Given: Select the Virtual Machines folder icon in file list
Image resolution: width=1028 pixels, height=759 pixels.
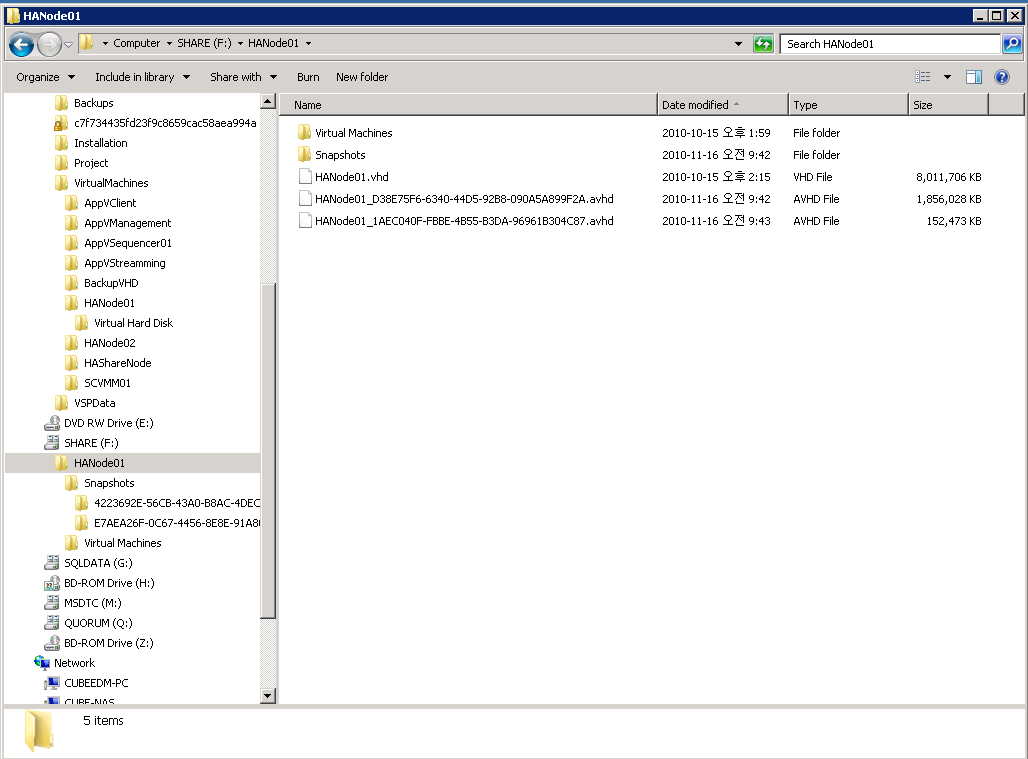Looking at the screenshot, I should click(x=304, y=132).
